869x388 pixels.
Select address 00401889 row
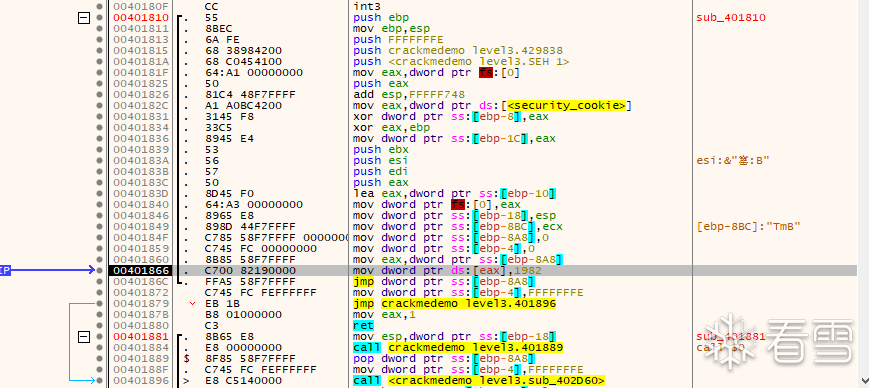pyautogui.click(x=141, y=359)
